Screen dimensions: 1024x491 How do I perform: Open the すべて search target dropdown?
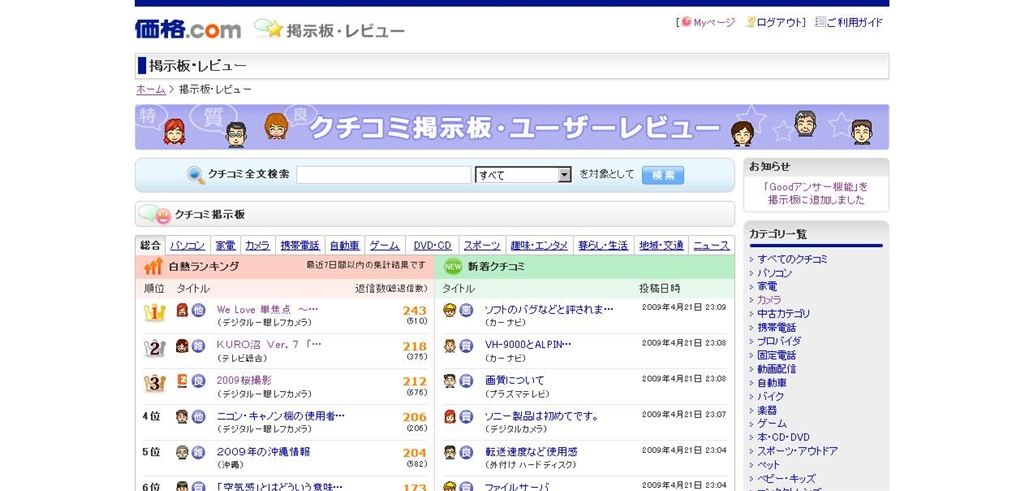tap(523, 175)
